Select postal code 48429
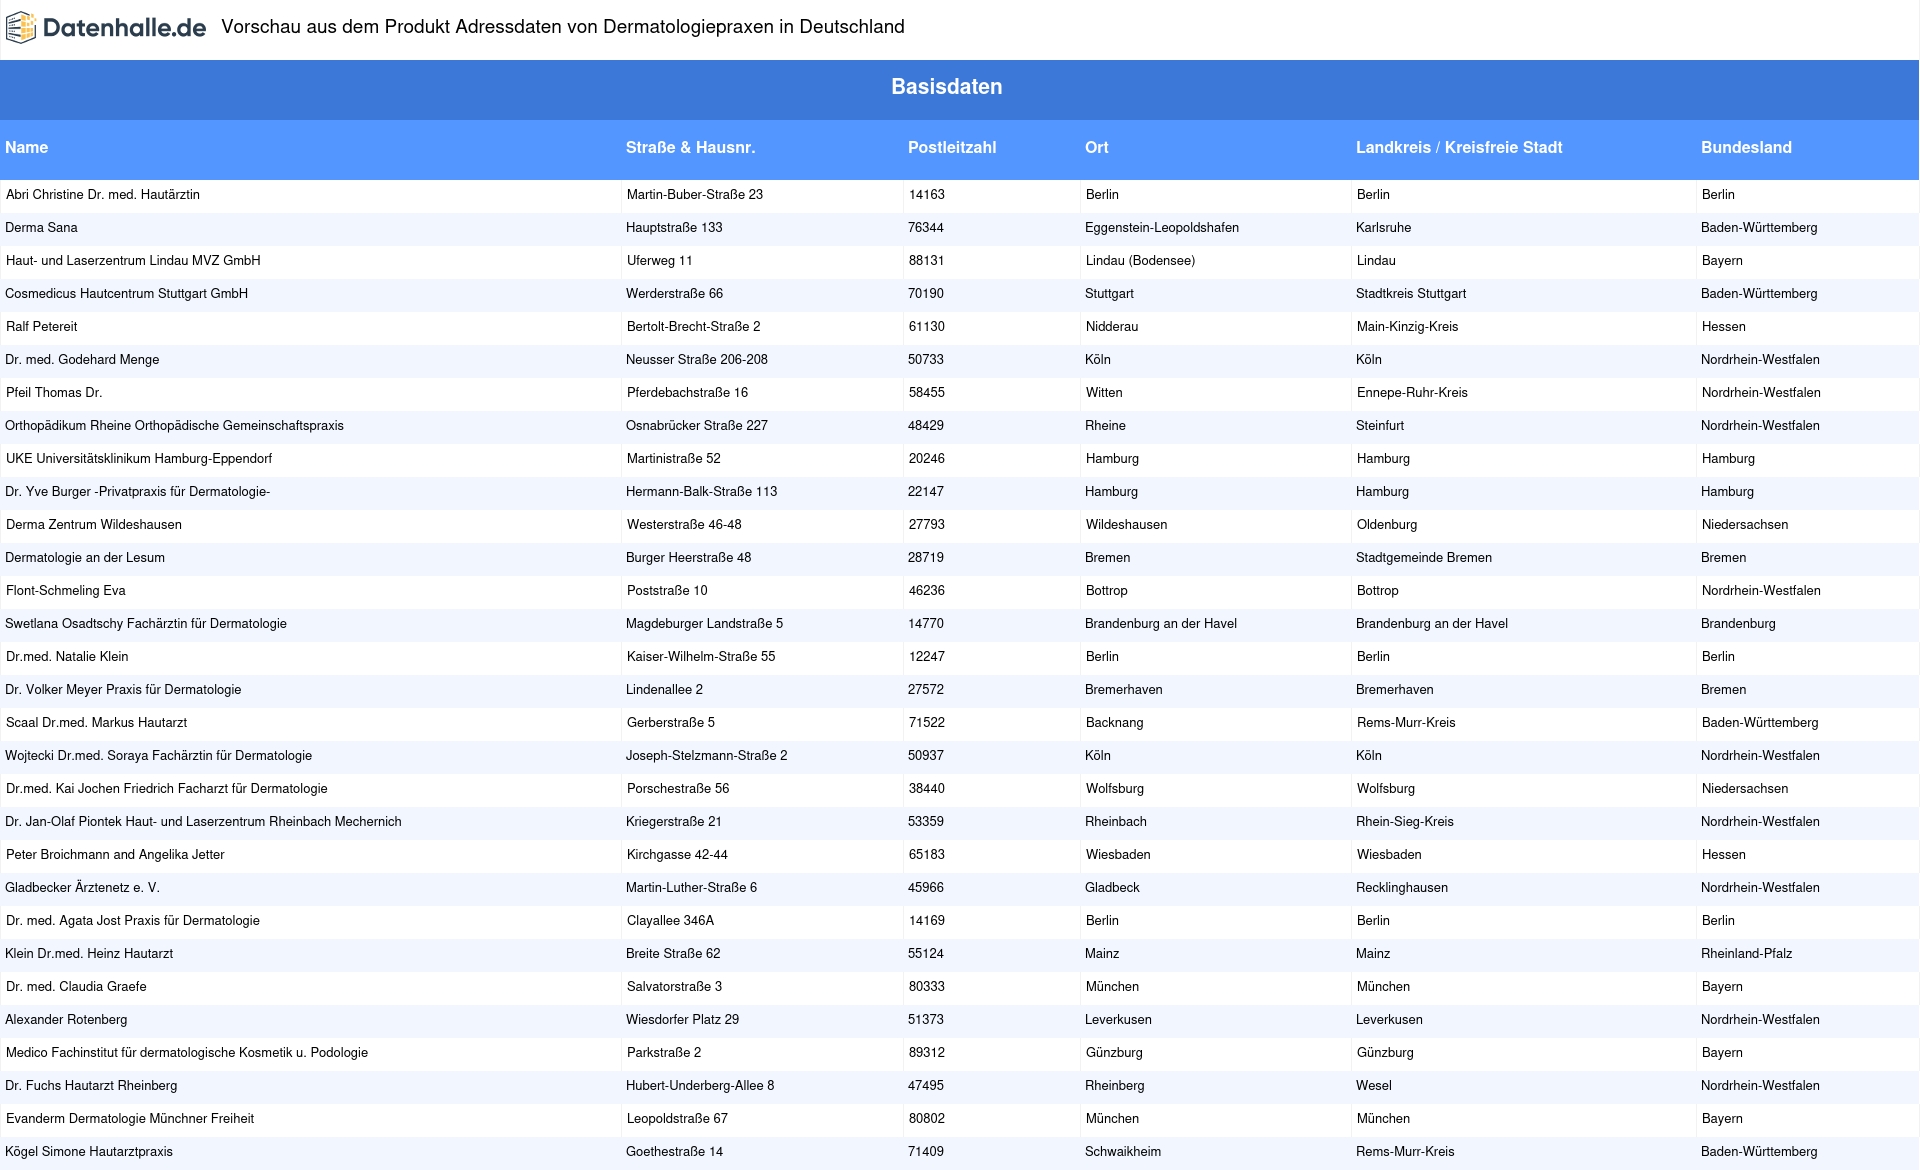 coord(926,426)
